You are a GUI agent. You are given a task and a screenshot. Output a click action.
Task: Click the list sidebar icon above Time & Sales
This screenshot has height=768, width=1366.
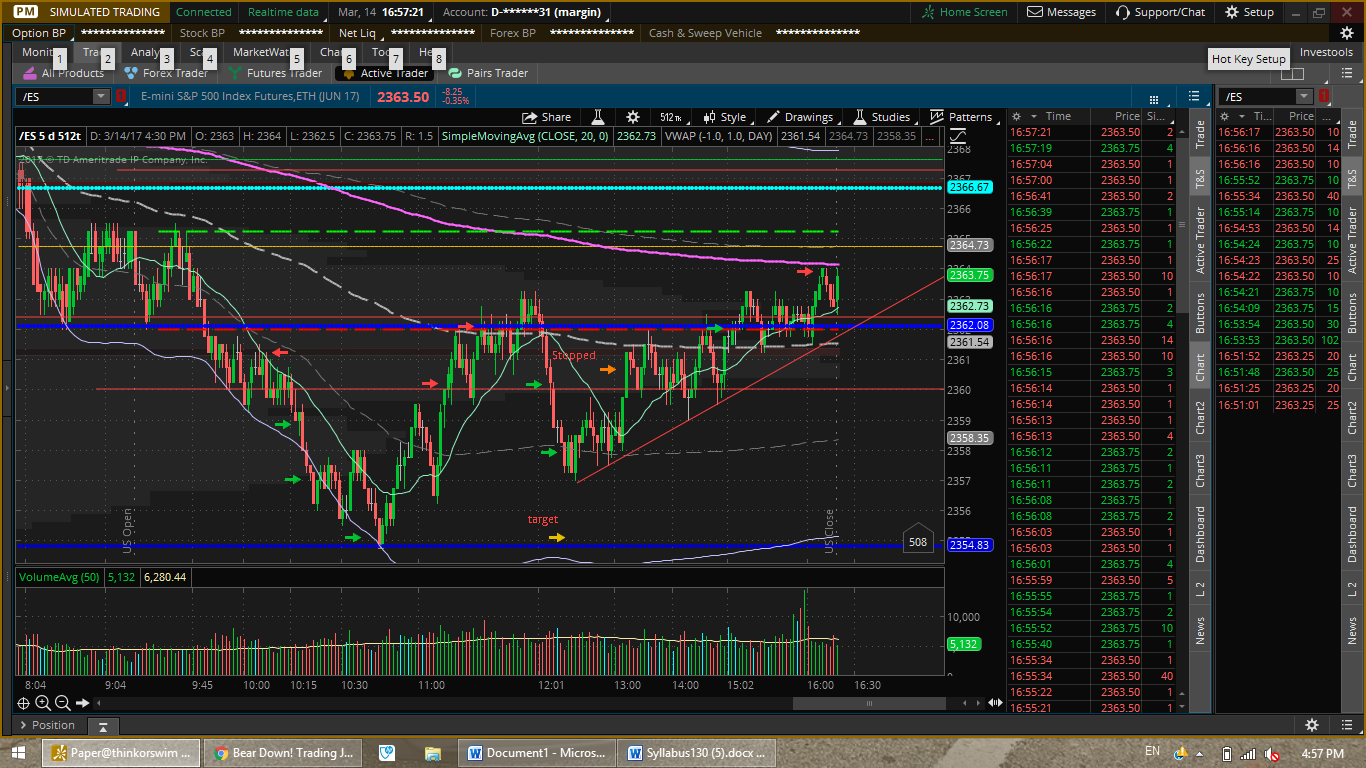click(1194, 96)
